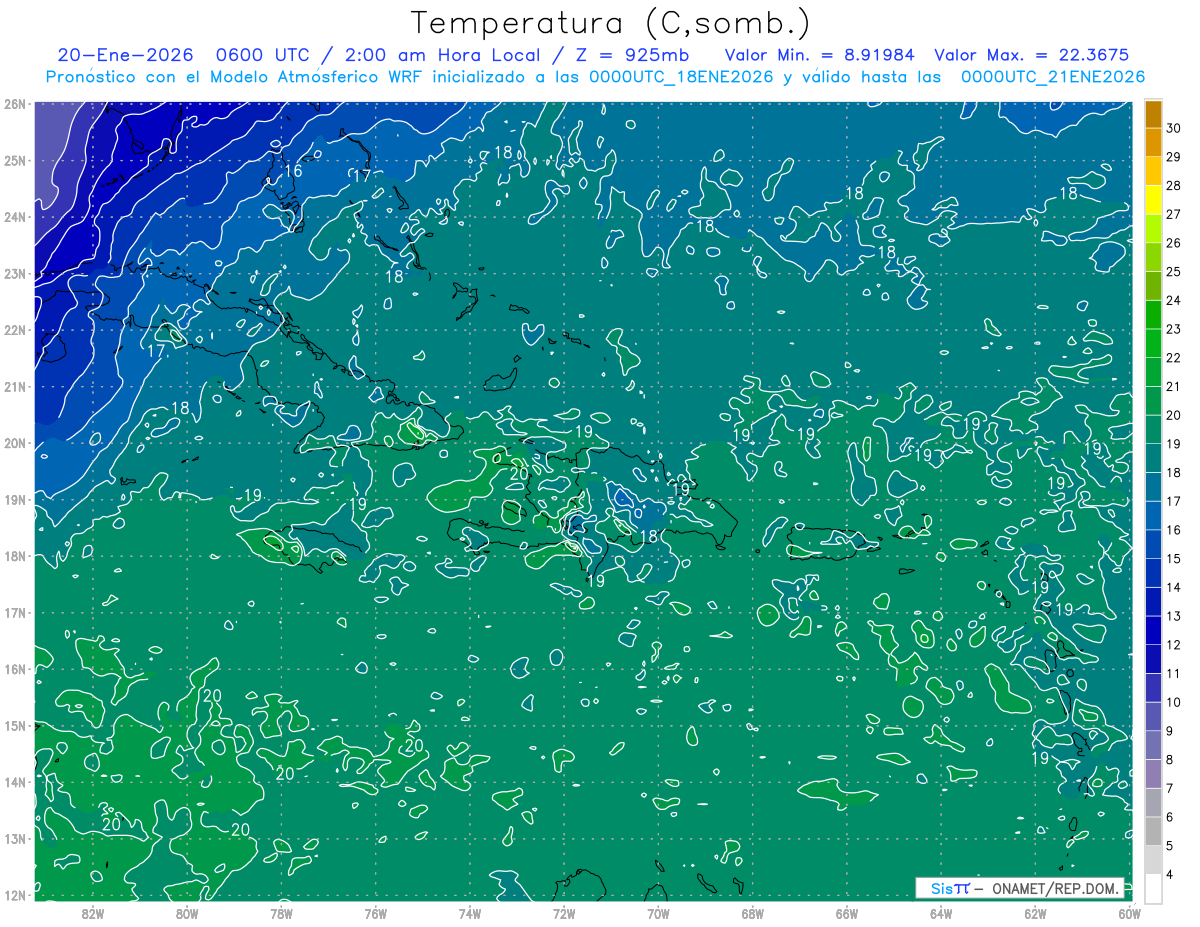Click the "12N" latitude axis label
This screenshot has width=1200, height=927.
tap(15, 895)
